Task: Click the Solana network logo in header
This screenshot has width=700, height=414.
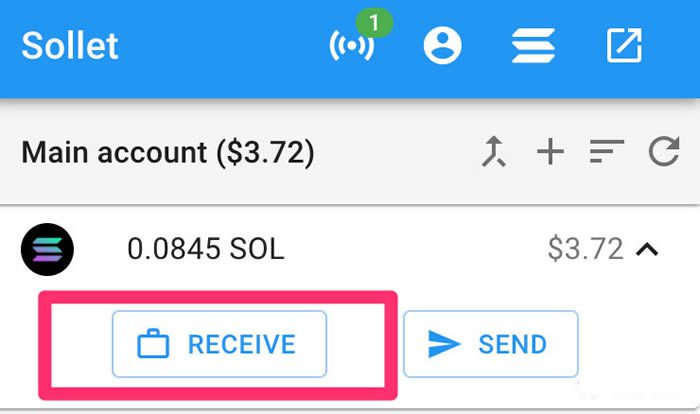Action: click(533, 46)
